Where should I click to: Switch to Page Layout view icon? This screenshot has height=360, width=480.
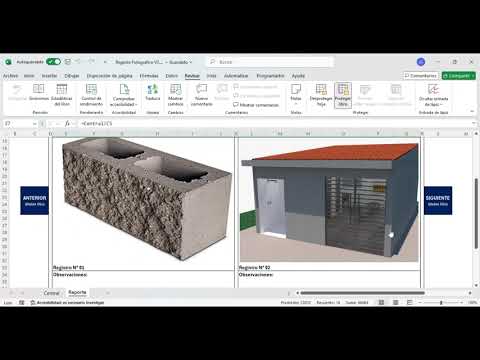[395, 303]
